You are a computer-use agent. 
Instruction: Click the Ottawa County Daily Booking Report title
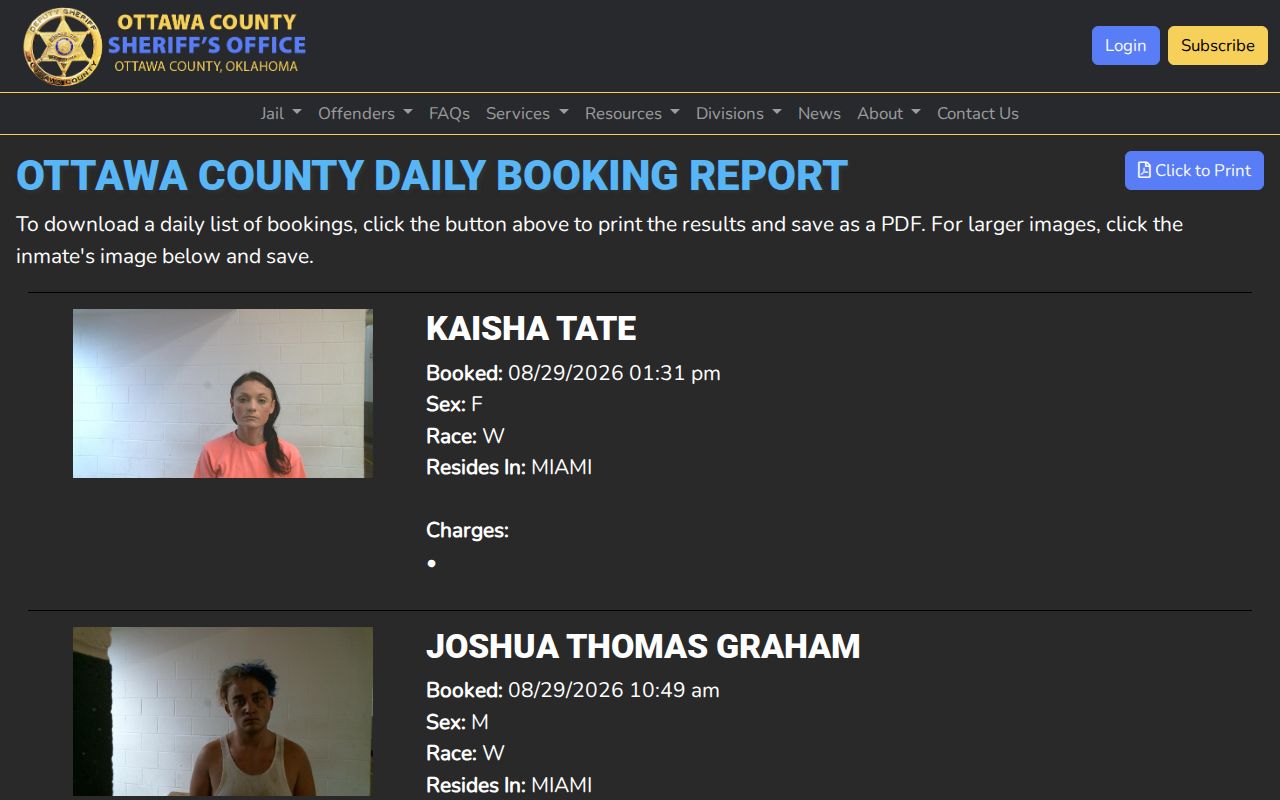tap(432, 175)
